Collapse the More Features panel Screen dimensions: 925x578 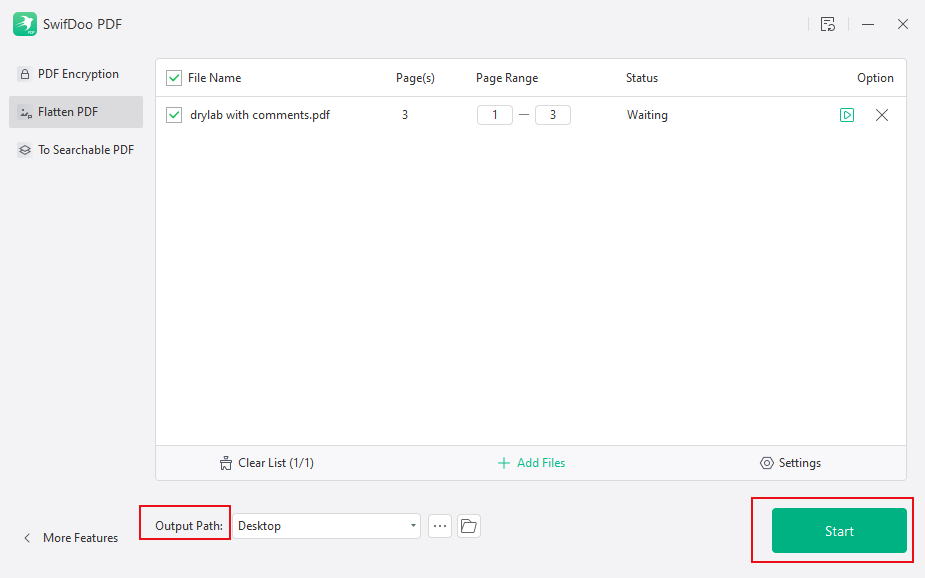27,537
